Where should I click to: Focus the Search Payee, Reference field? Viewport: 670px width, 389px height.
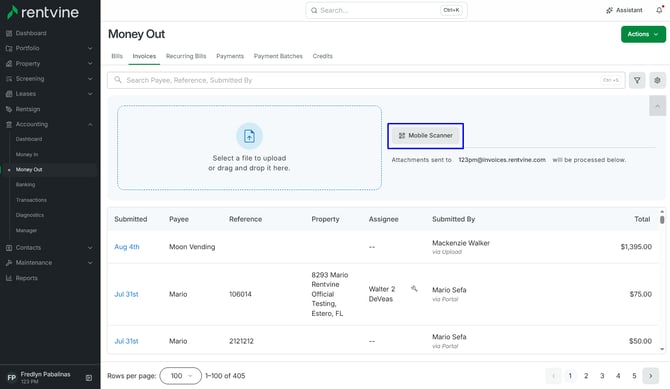tap(366, 80)
